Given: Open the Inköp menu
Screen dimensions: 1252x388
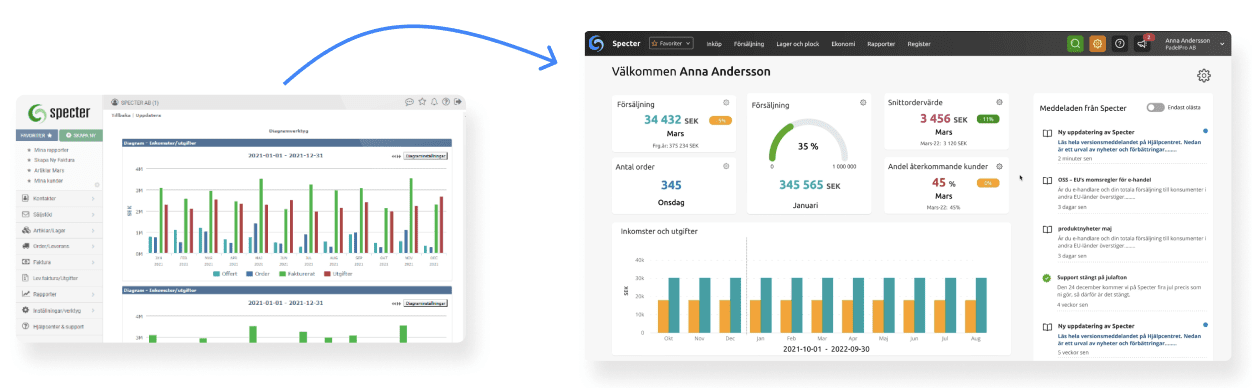Looking at the screenshot, I should pos(714,44).
